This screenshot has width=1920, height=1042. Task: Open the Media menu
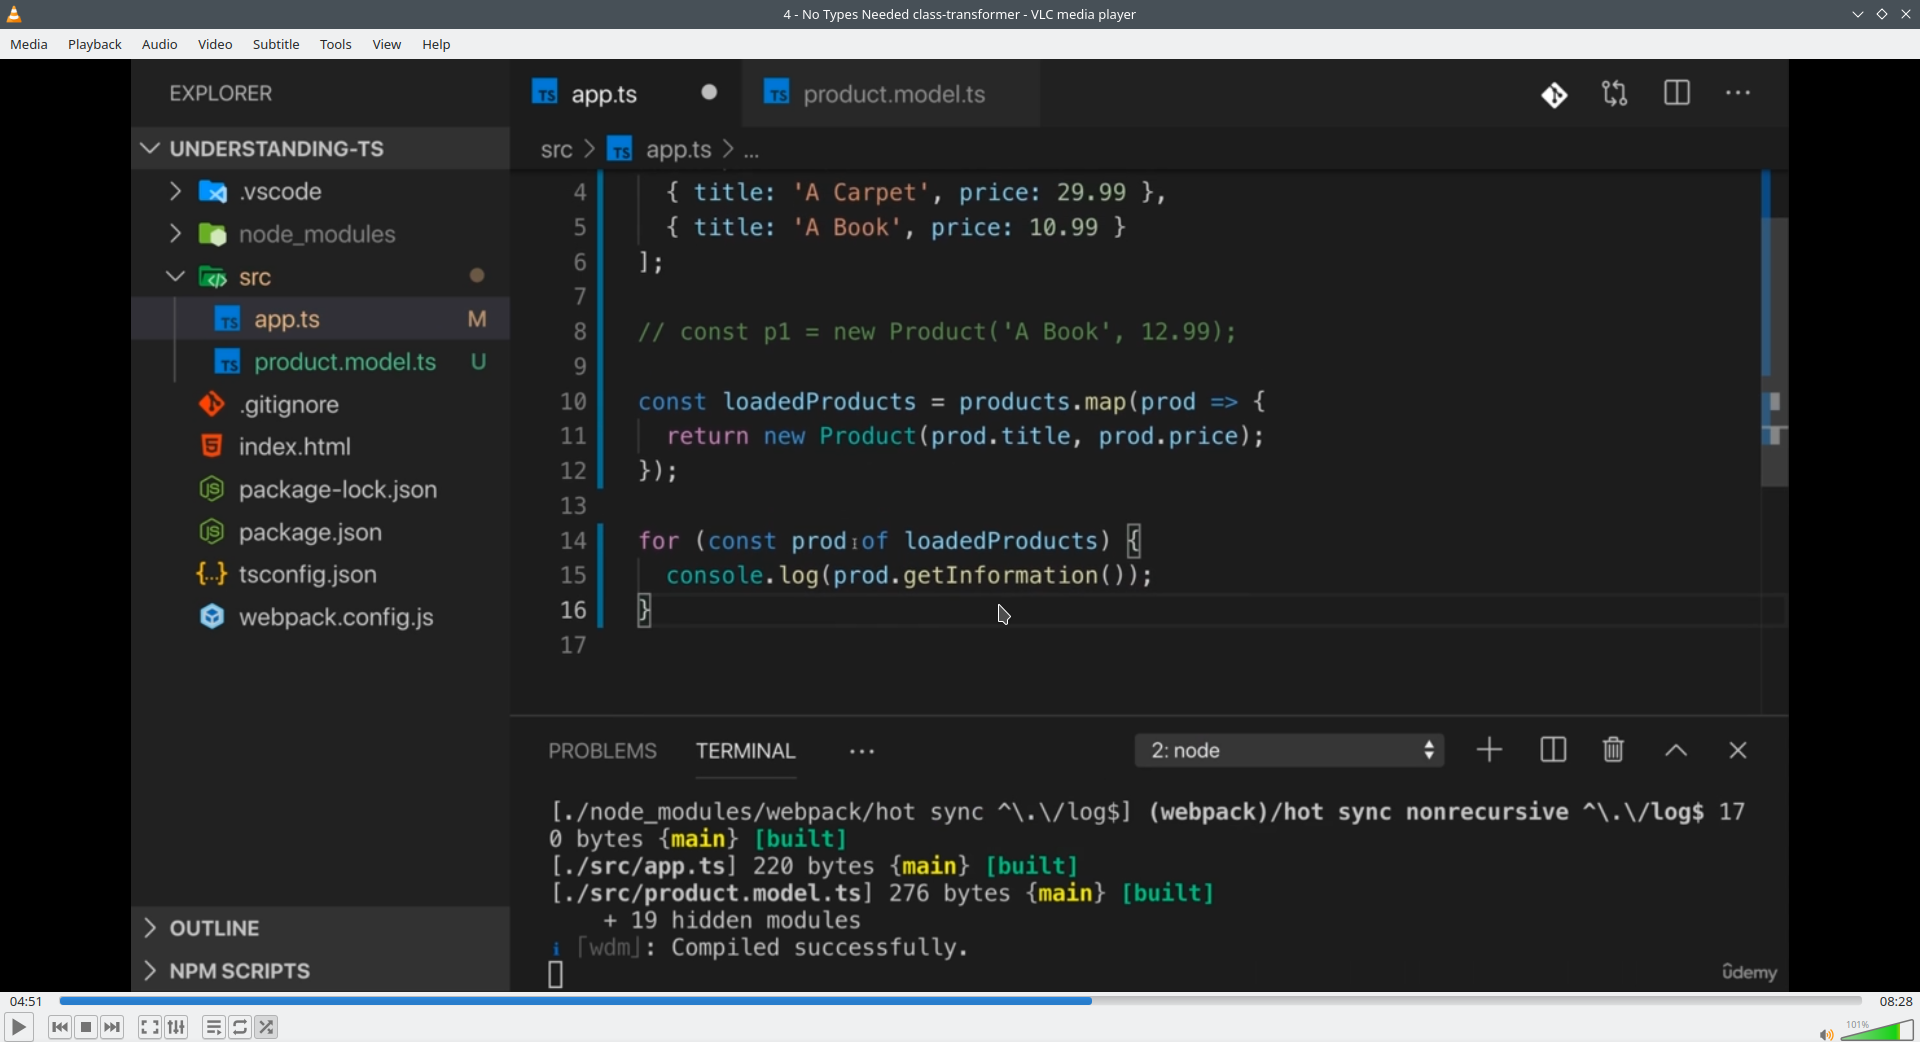coord(29,45)
